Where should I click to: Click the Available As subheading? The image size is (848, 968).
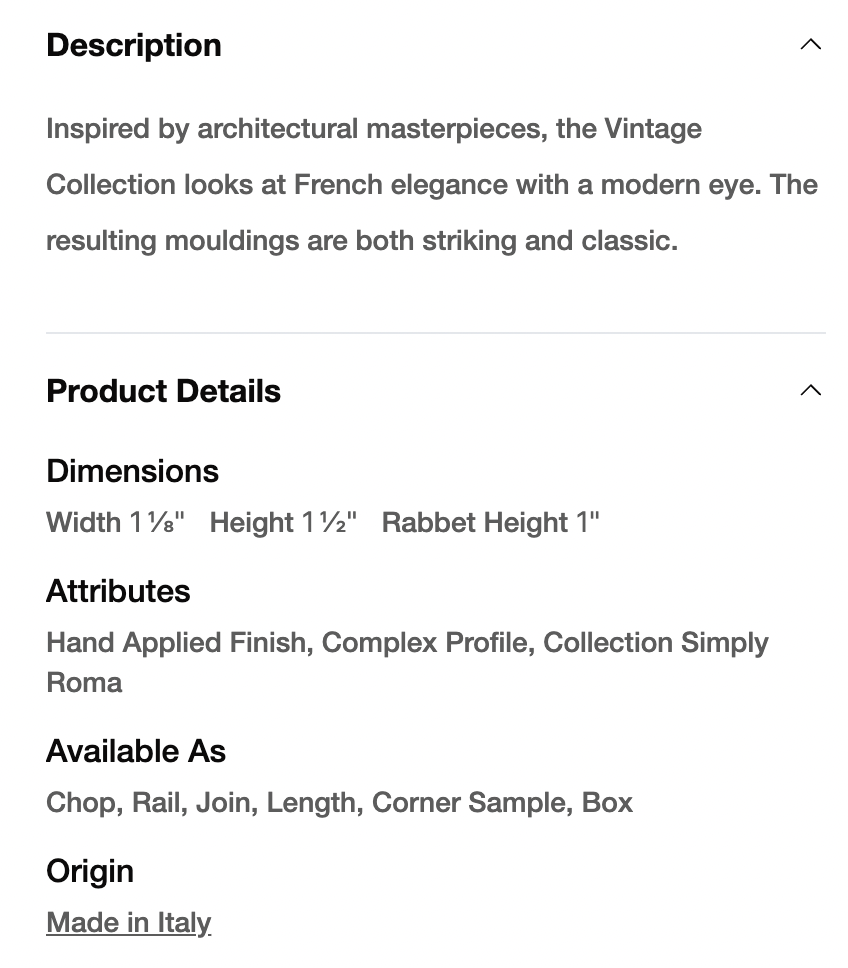136,751
